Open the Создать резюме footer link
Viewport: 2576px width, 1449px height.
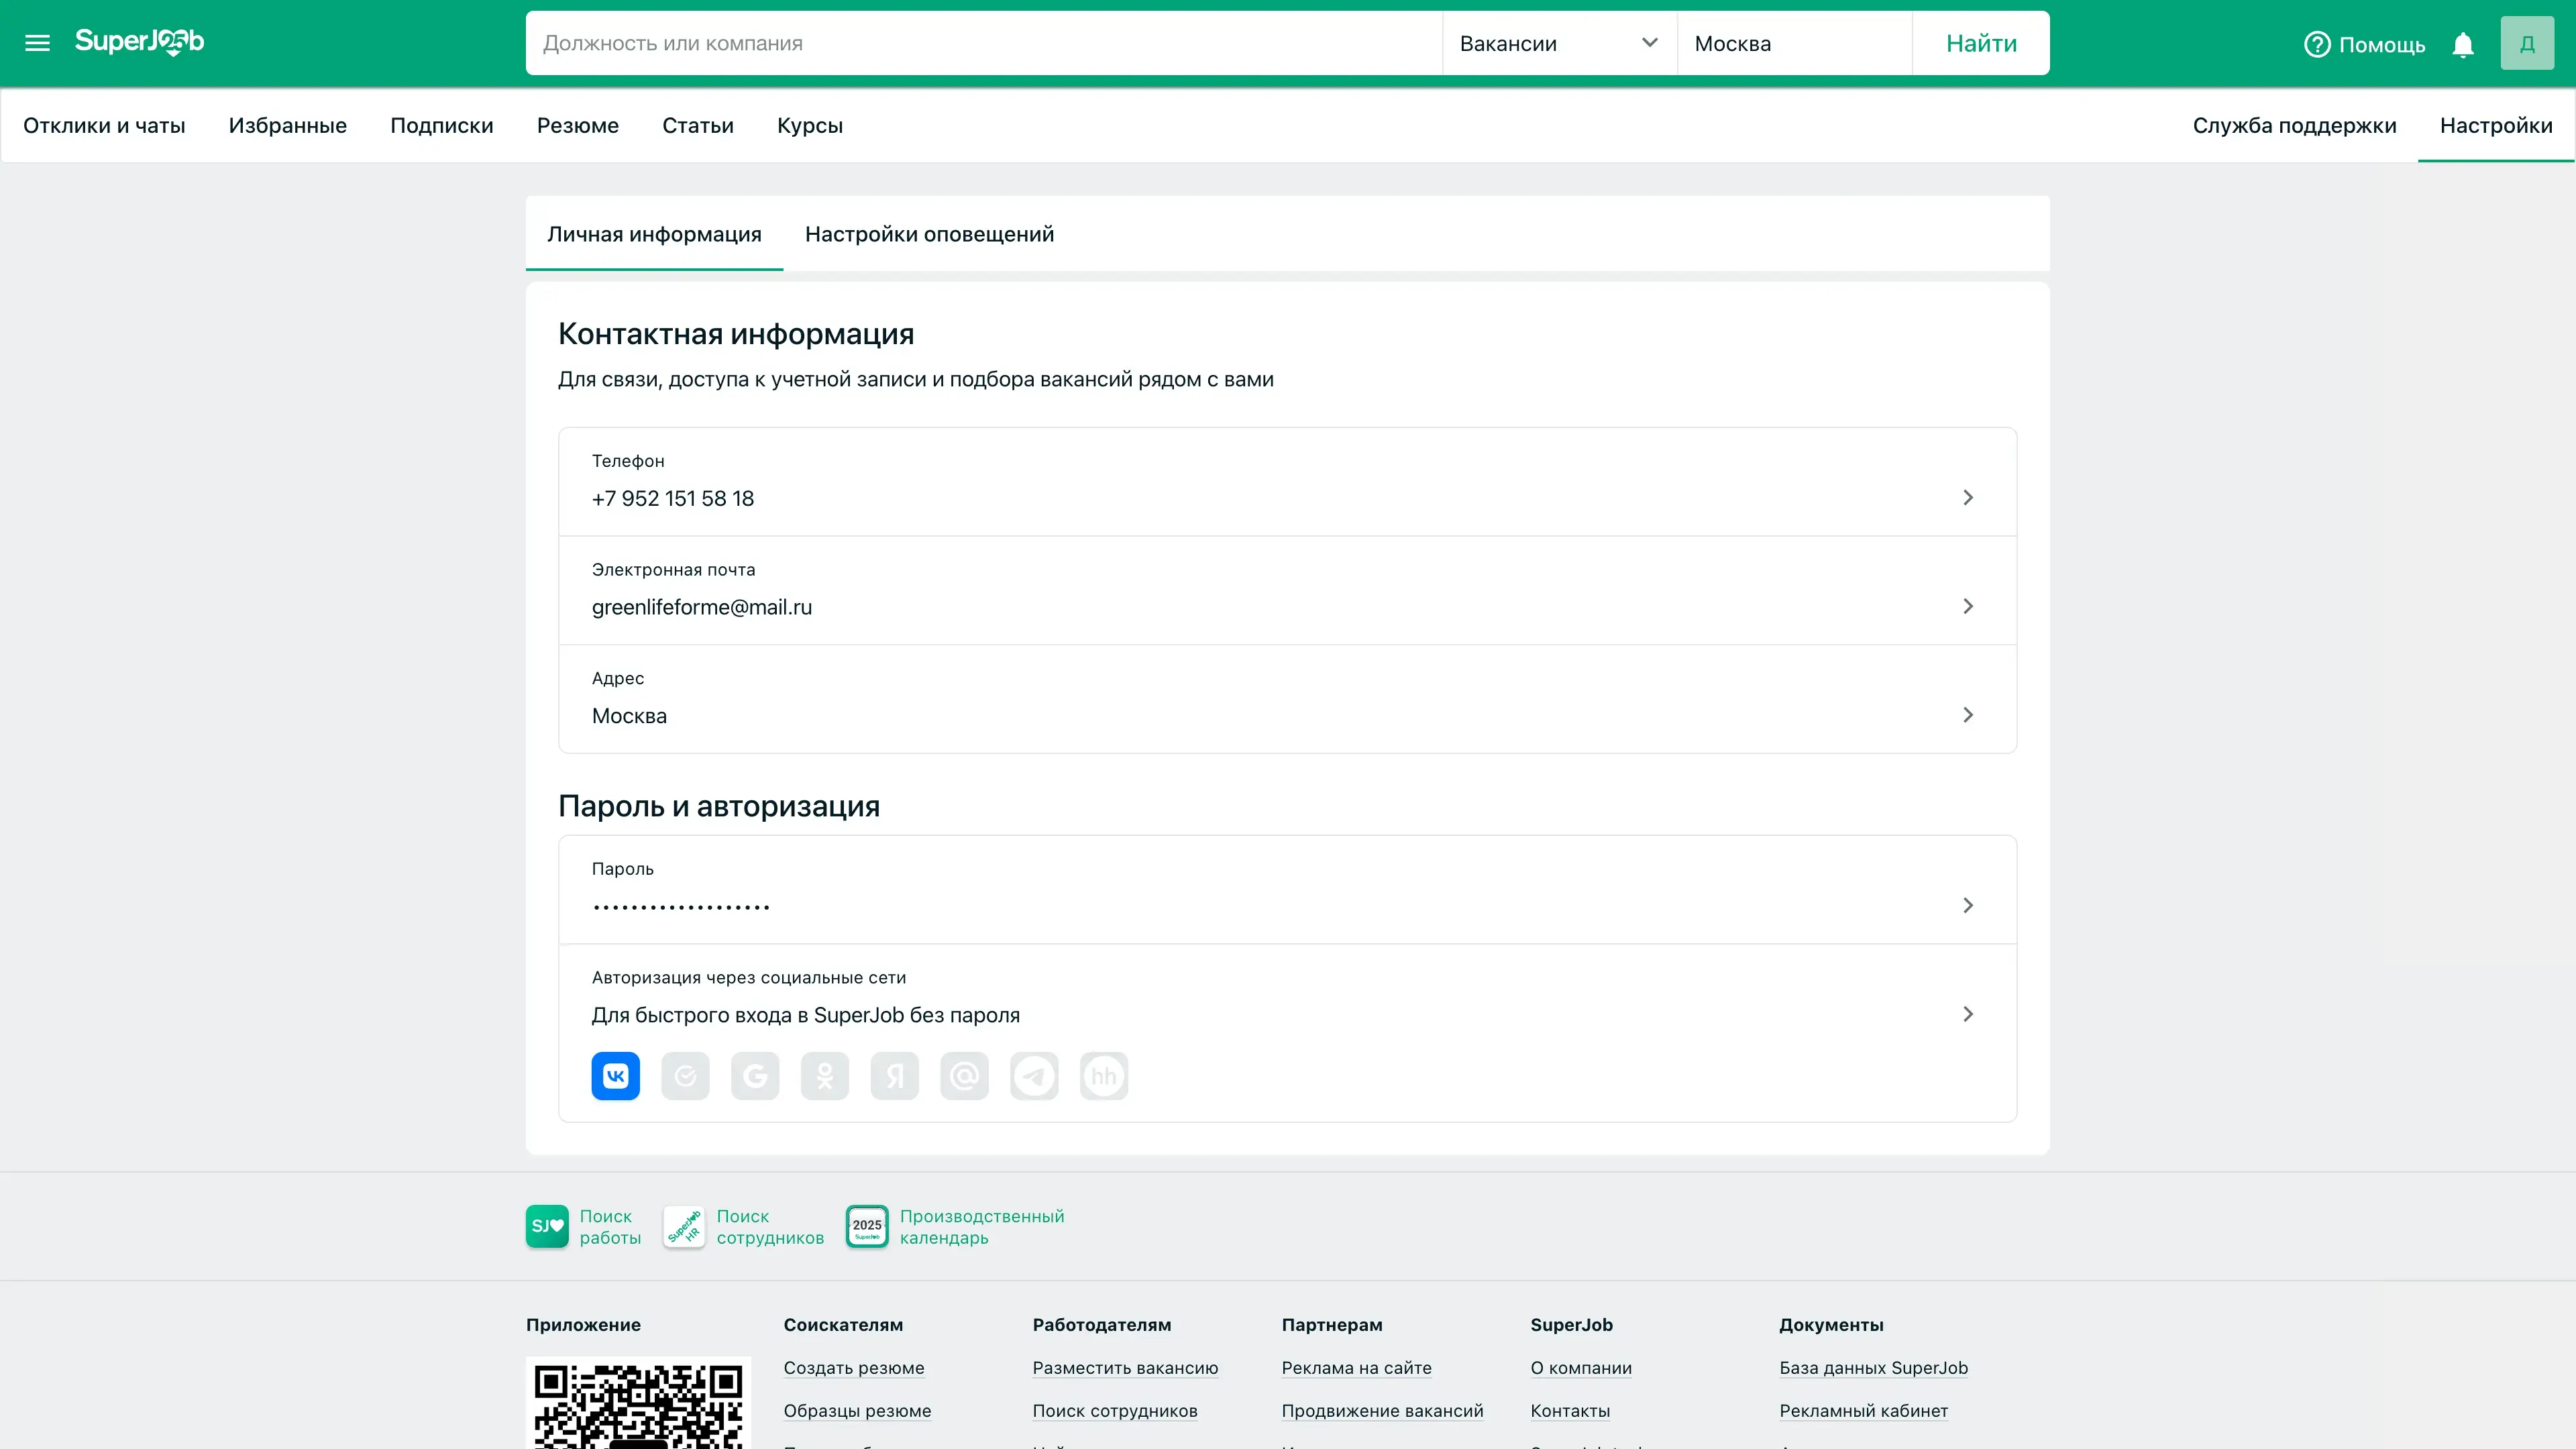(x=853, y=1368)
